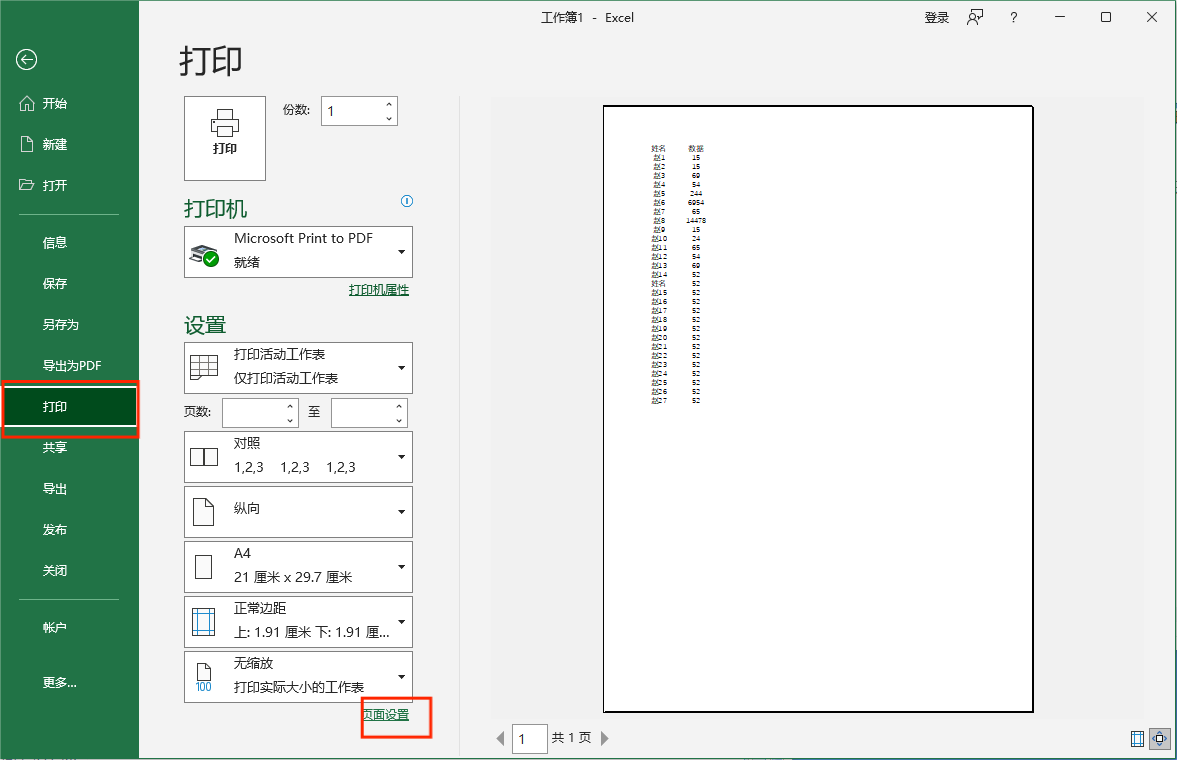Go to previous preview page arrow

[x=501, y=738]
